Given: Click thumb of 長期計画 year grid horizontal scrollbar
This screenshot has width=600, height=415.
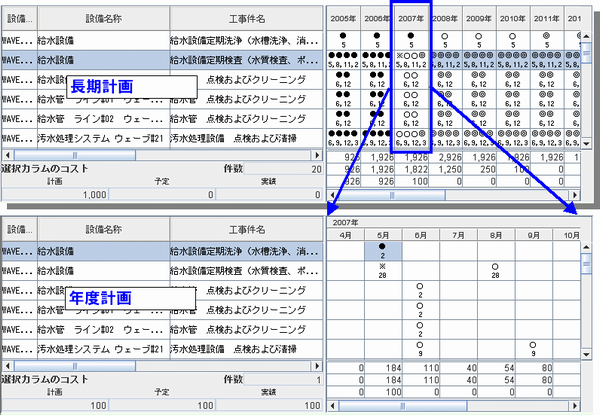Looking at the screenshot, I should click(x=391, y=195).
